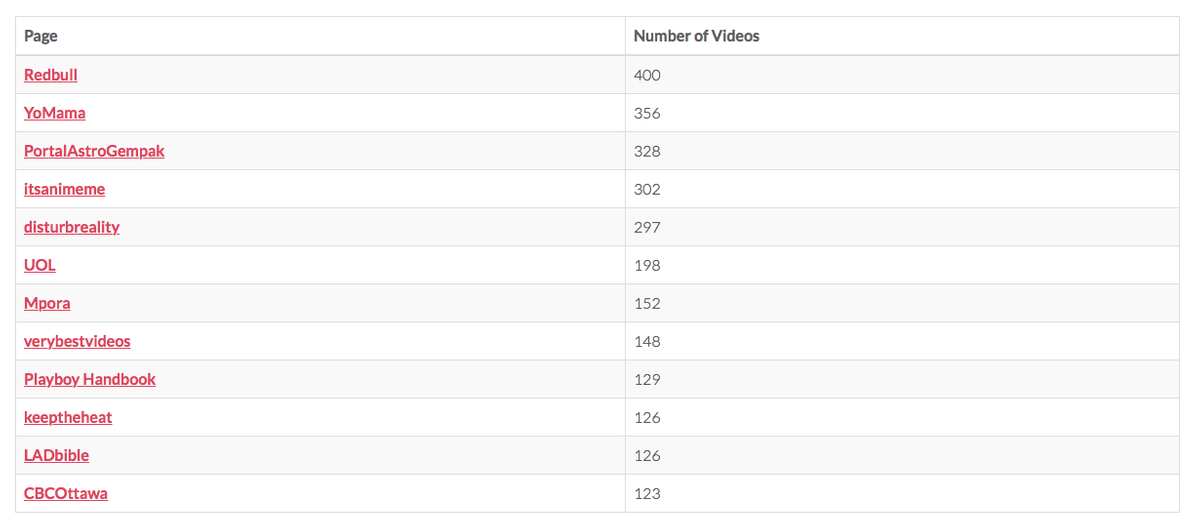Click the 123 value cell
Screen dimensions: 1200x530
click(903, 493)
